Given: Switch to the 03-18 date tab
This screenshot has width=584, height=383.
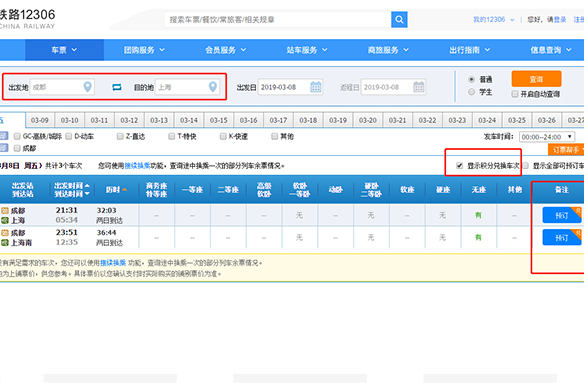Looking at the screenshot, I should [x=308, y=120].
